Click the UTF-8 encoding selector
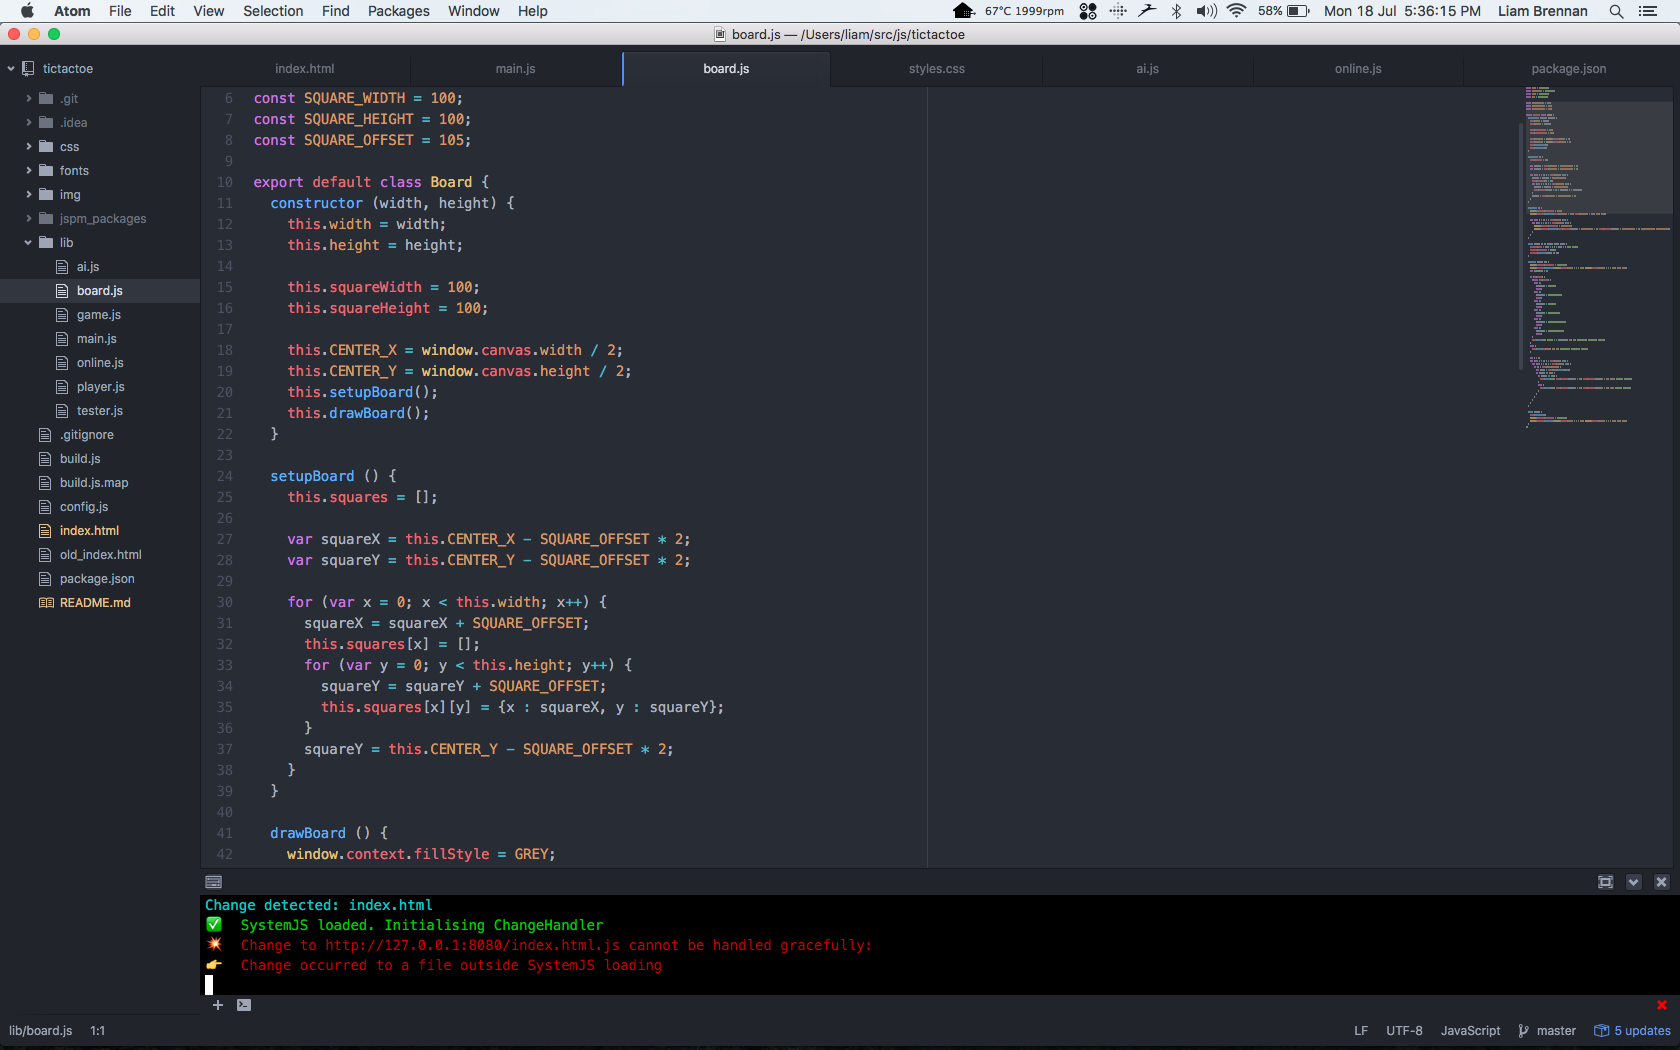Viewport: 1680px width, 1050px height. coord(1404,1031)
